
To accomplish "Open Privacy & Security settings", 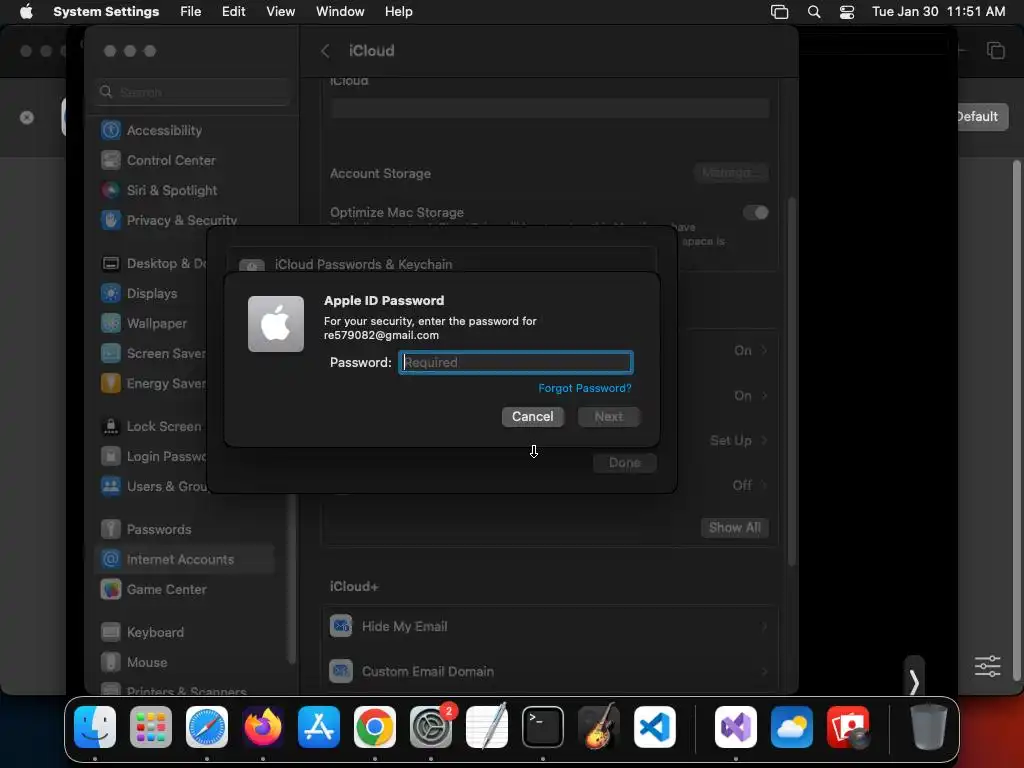I will (x=186, y=219).
